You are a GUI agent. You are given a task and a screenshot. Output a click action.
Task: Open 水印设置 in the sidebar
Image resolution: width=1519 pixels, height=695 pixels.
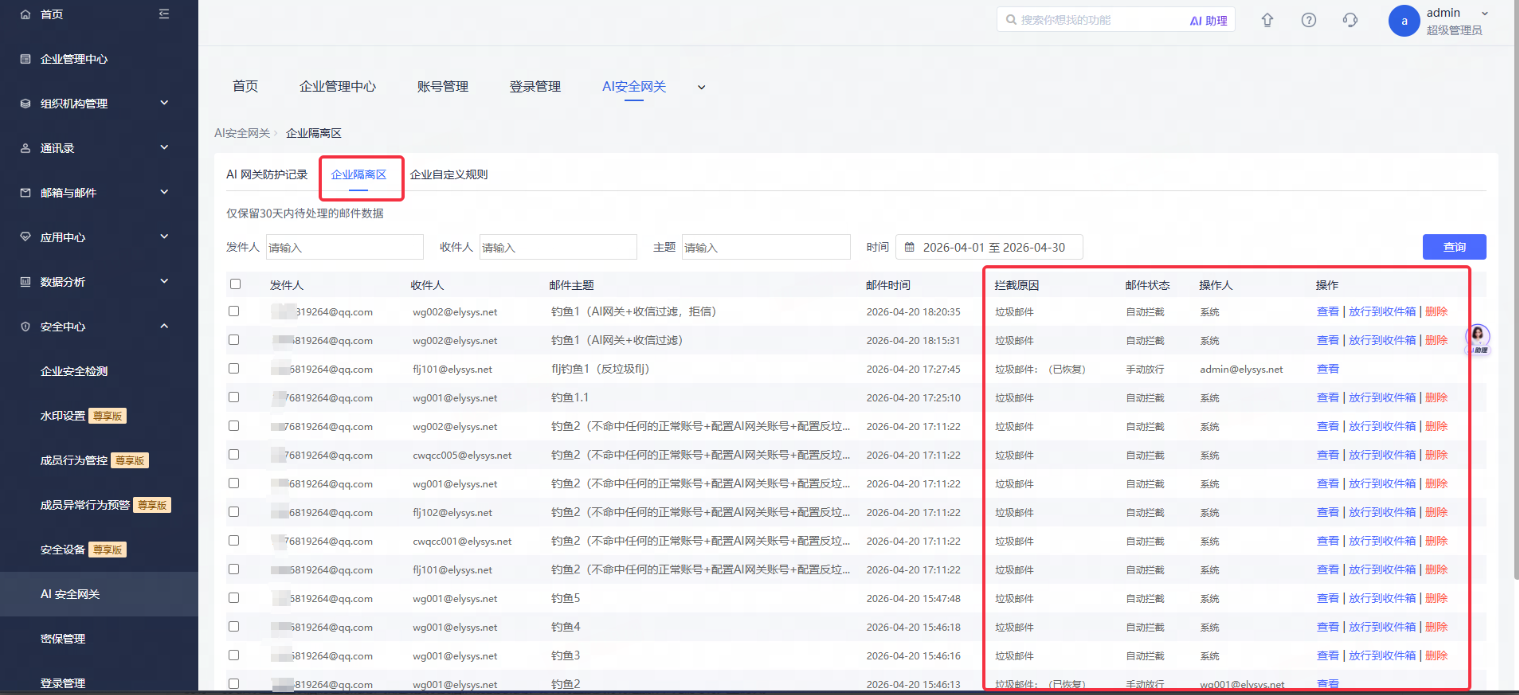tap(62, 416)
